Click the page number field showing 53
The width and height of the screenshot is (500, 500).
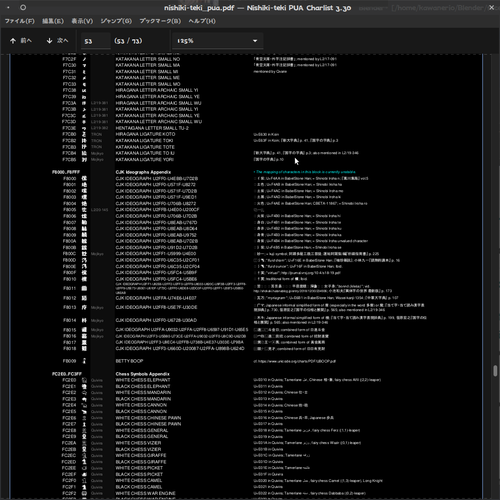point(96,41)
